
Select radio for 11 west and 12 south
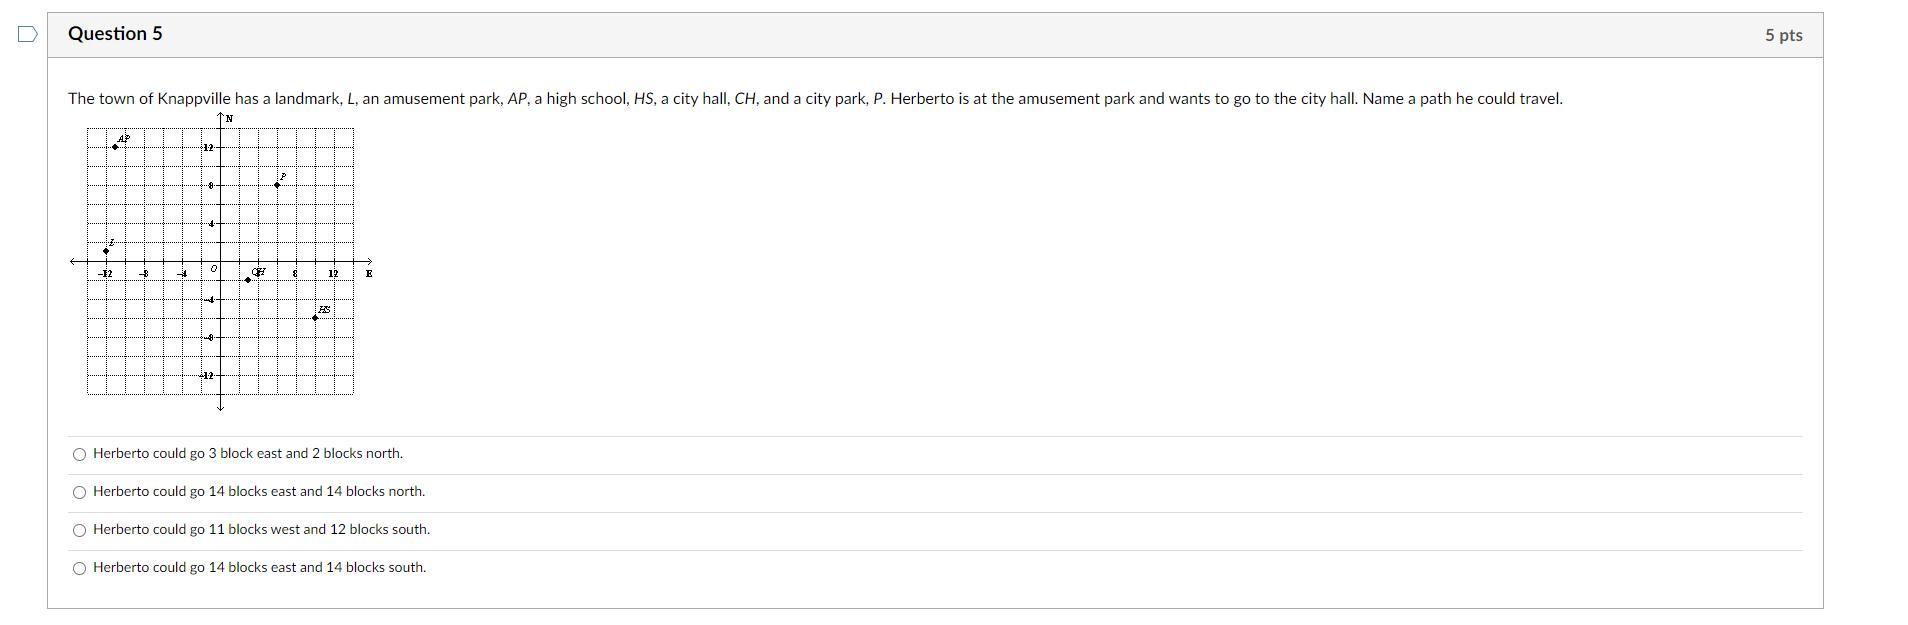(x=80, y=530)
